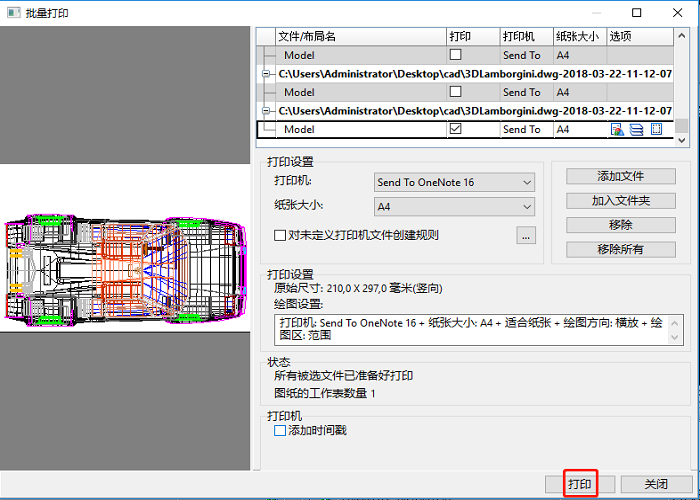Click the file list scrollbar thumb

click(x=681, y=125)
